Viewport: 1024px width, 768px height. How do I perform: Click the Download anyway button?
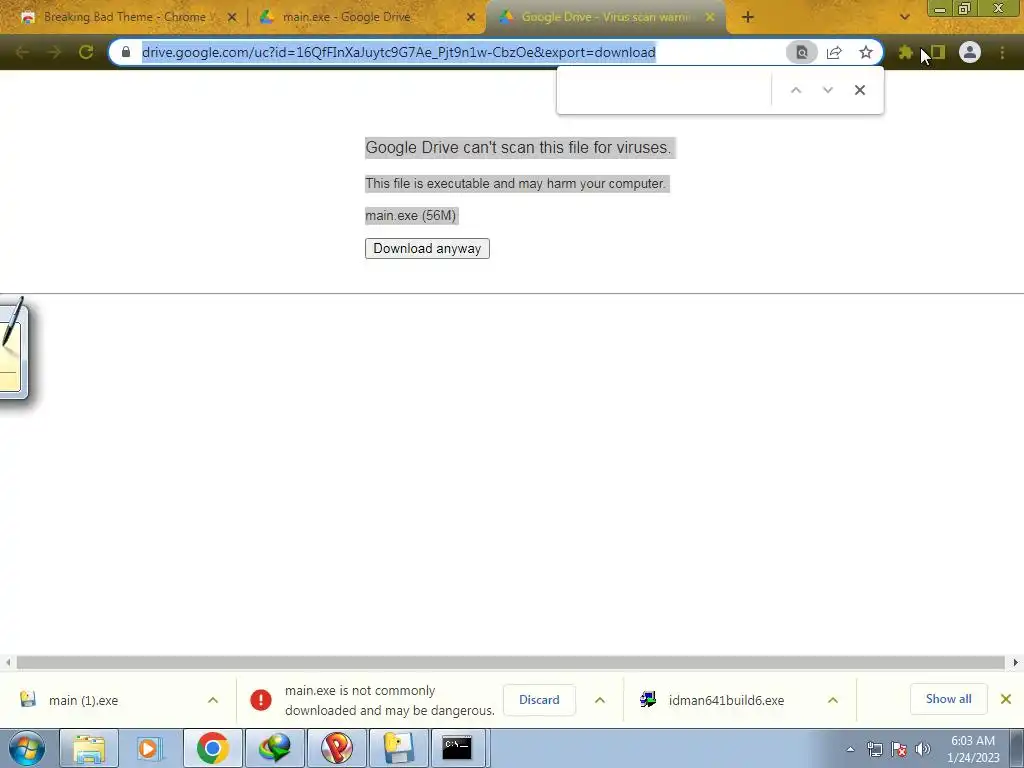427,248
